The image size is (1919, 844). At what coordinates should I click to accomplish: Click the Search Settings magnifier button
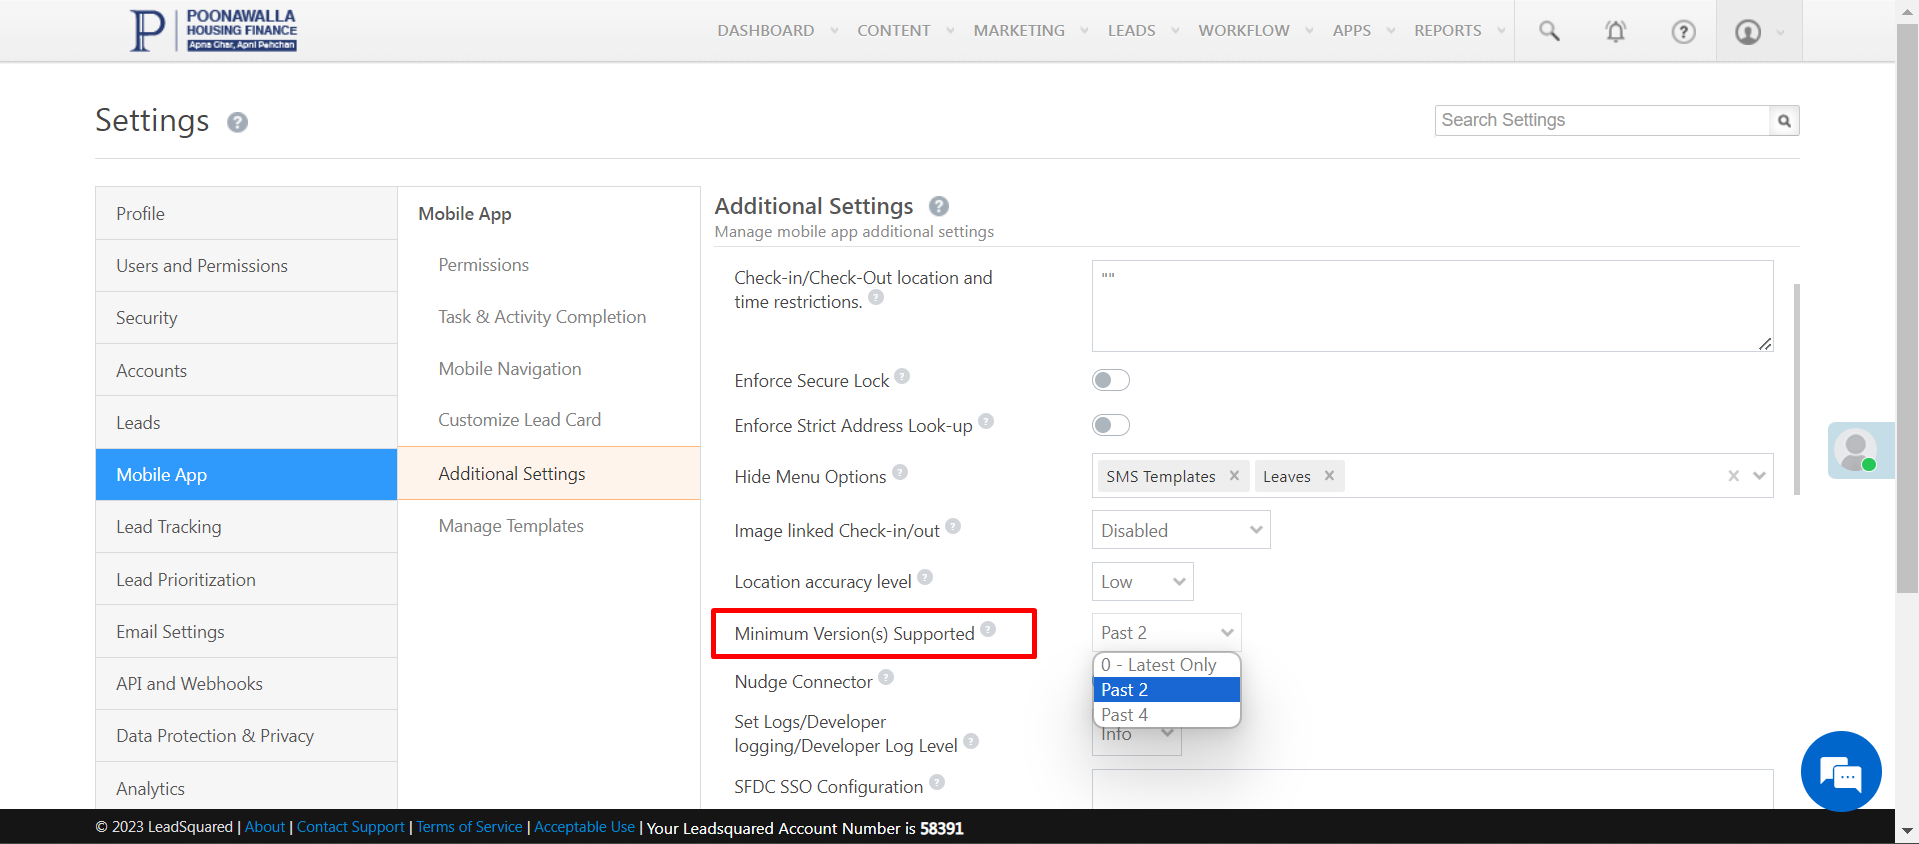pos(1784,121)
